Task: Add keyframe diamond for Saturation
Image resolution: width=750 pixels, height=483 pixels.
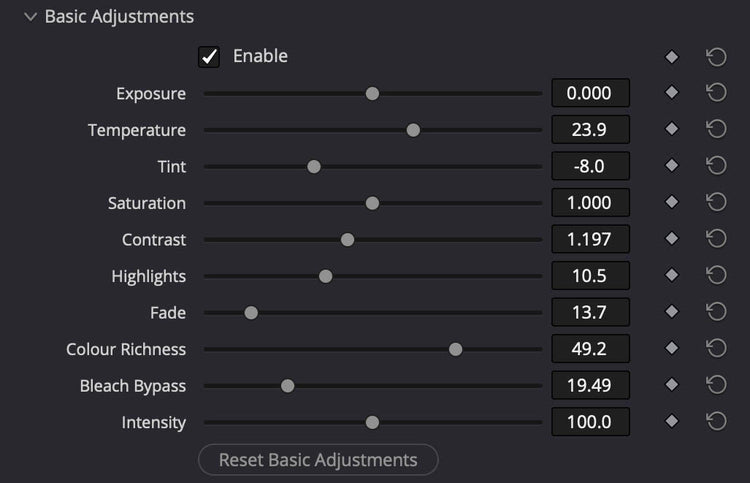Action: tap(672, 202)
